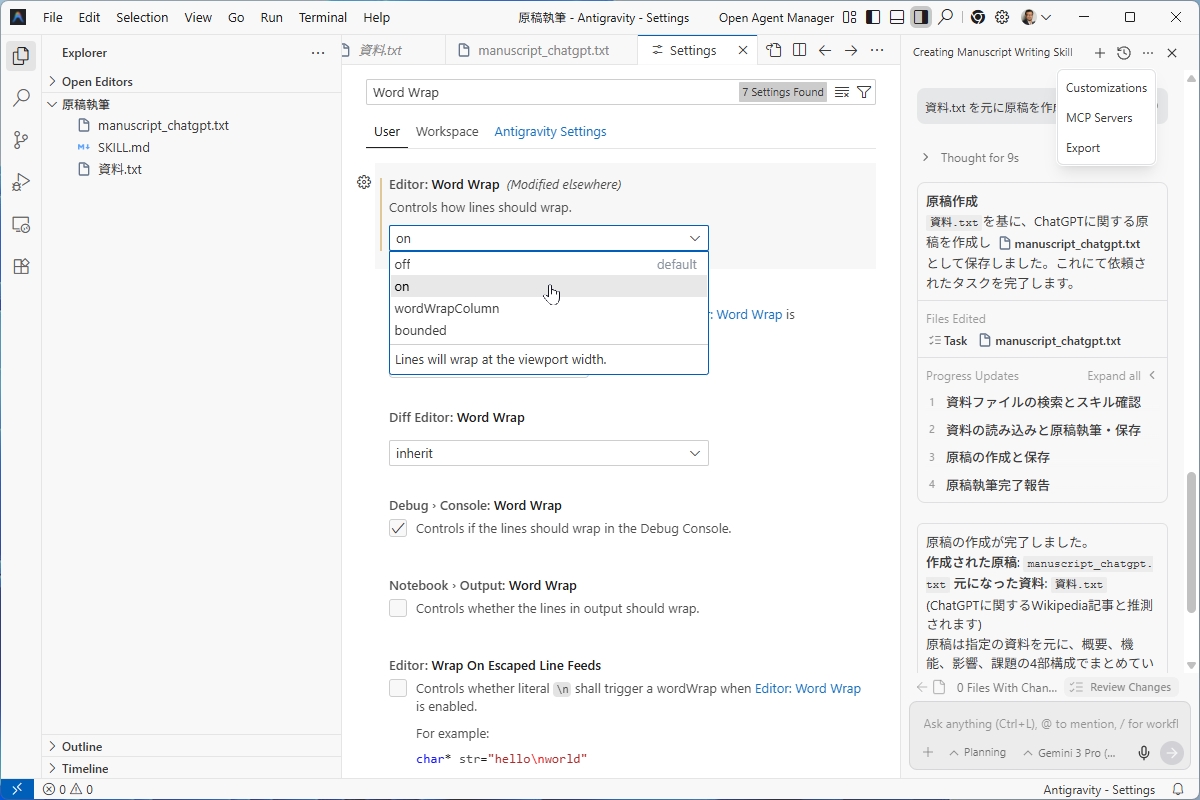The height and width of the screenshot is (800, 1200).
Task: Click the Editor Word Wrap link
Action: pyautogui.click(x=808, y=688)
